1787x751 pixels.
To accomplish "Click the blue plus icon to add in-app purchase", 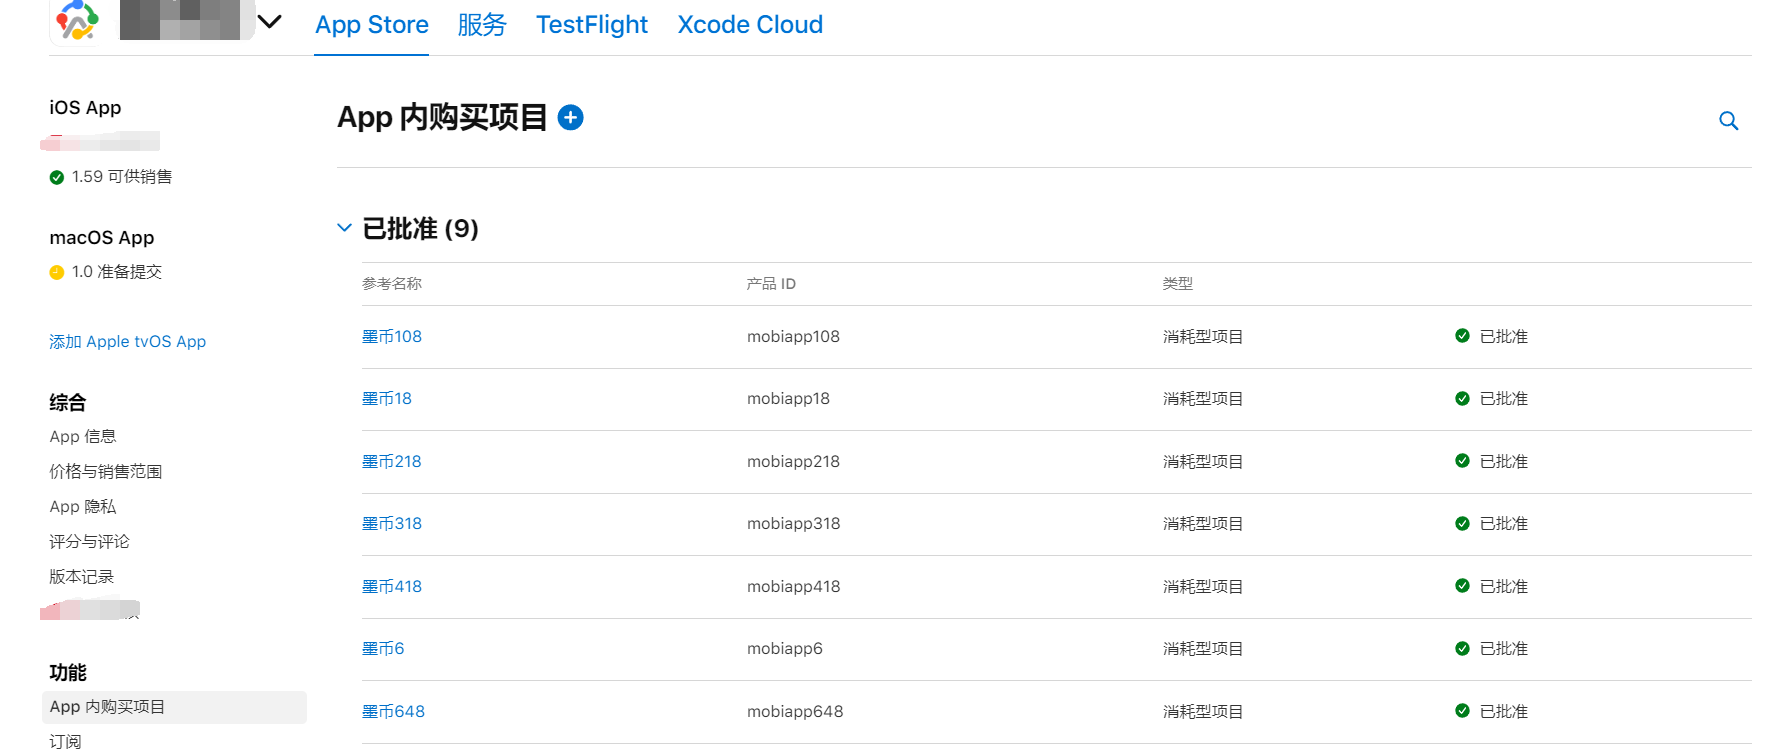I will (x=570, y=118).
